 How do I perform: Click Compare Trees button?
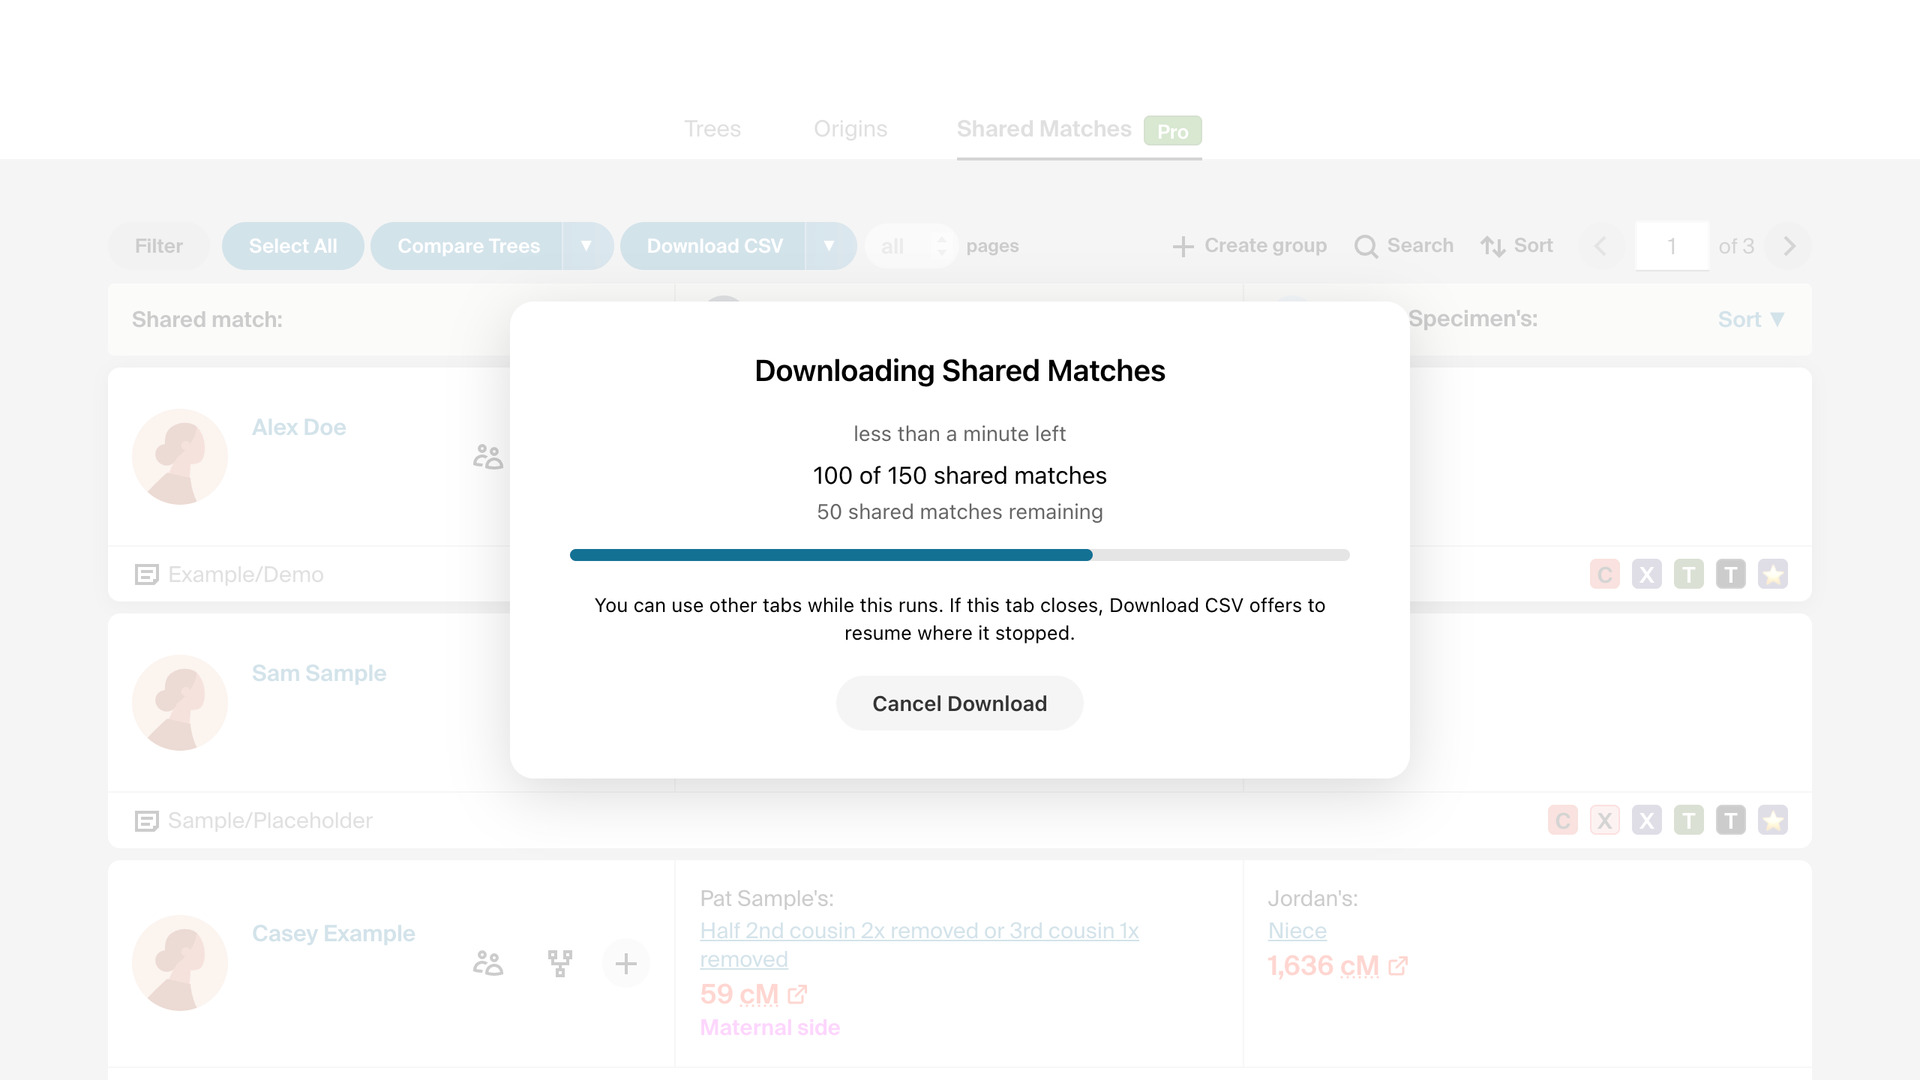click(x=467, y=246)
